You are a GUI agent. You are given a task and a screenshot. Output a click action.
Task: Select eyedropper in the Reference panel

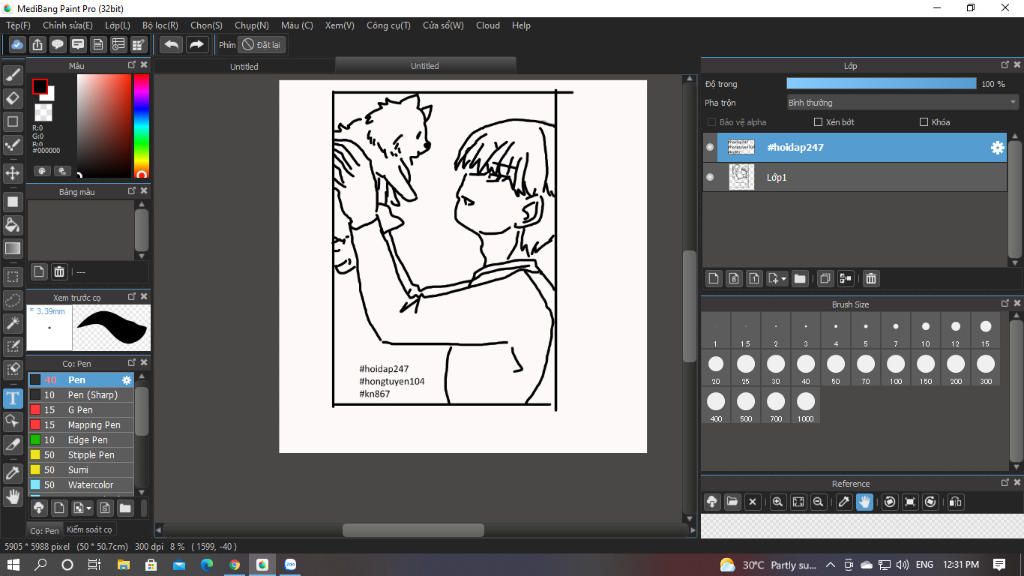pyautogui.click(x=844, y=502)
